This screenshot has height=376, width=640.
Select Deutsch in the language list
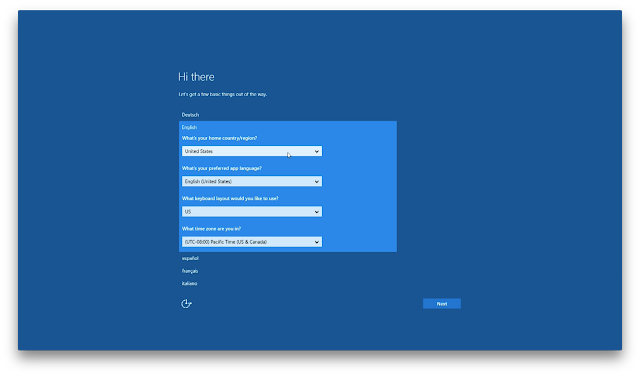pyautogui.click(x=190, y=115)
